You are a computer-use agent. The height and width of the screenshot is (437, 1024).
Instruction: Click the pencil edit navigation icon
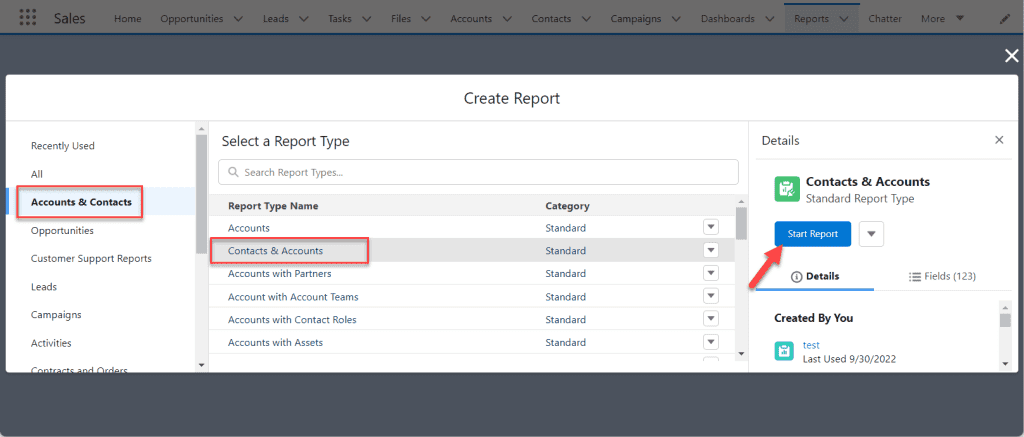coord(1004,19)
